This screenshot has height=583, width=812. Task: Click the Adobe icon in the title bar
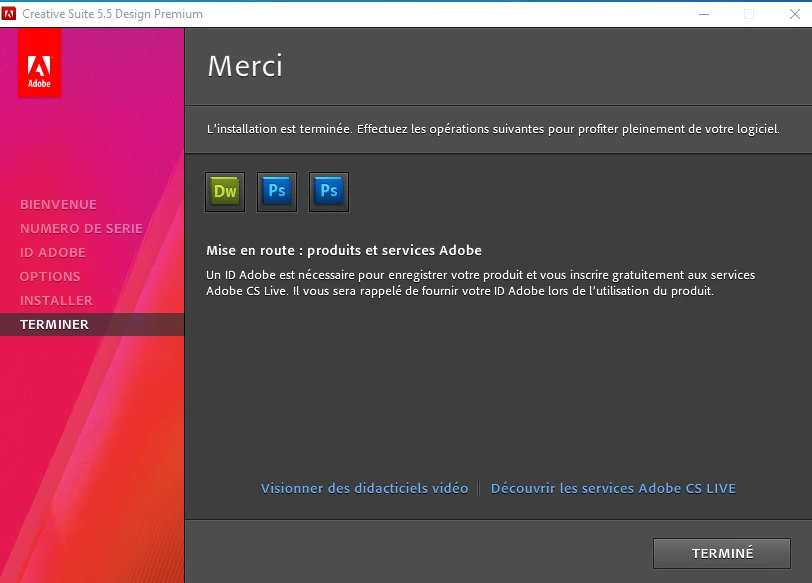tap(9, 13)
